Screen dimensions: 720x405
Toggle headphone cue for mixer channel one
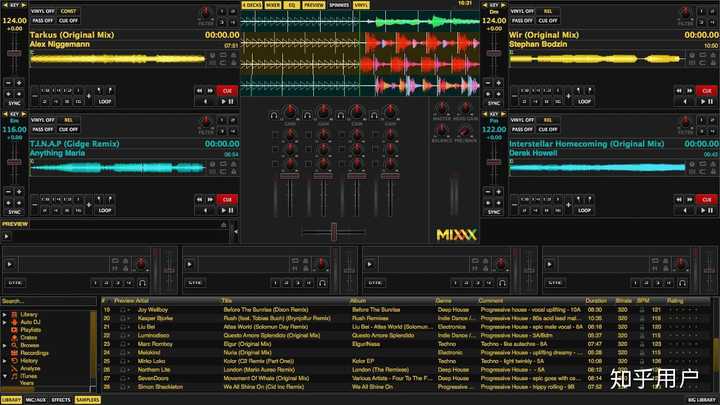tap(274, 116)
